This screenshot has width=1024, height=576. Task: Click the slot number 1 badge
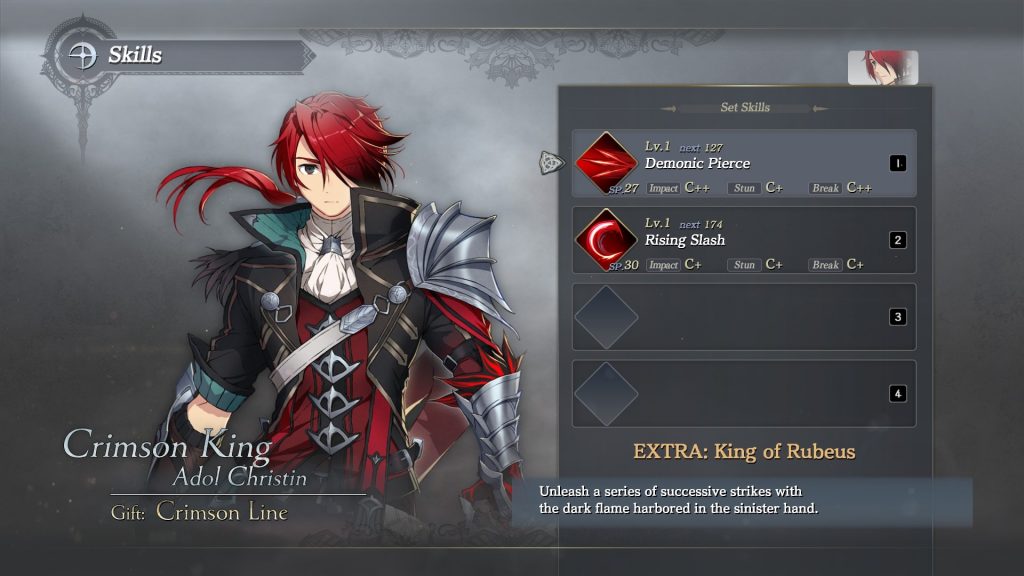pos(898,163)
